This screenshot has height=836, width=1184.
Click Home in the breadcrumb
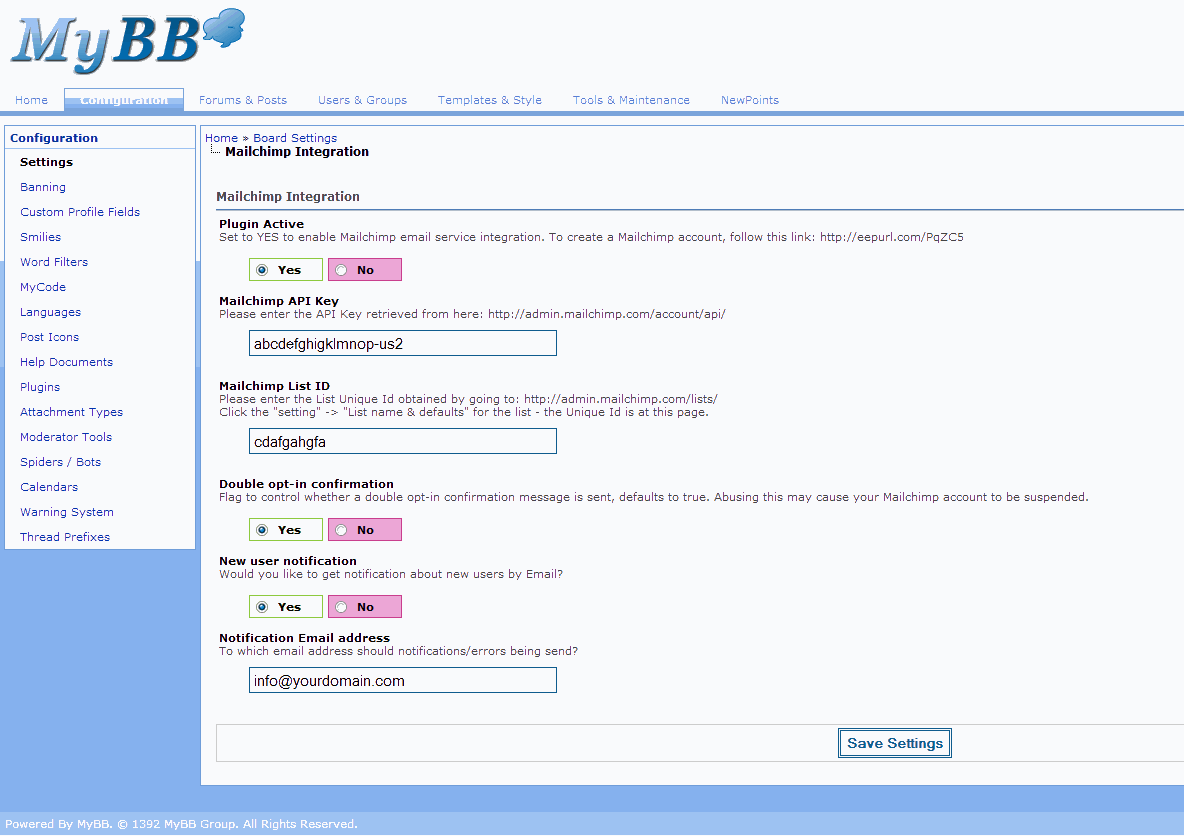221,138
